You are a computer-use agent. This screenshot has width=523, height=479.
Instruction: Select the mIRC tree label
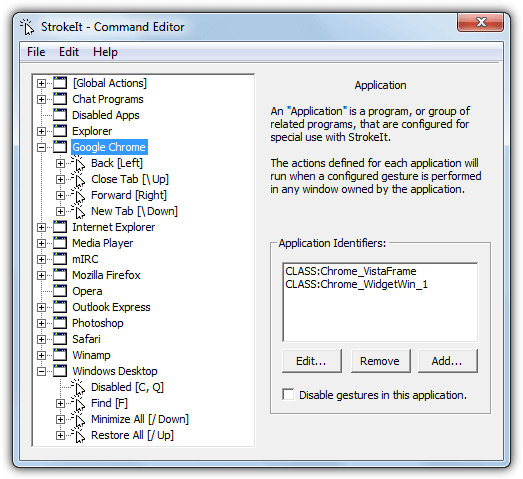(85, 259)
